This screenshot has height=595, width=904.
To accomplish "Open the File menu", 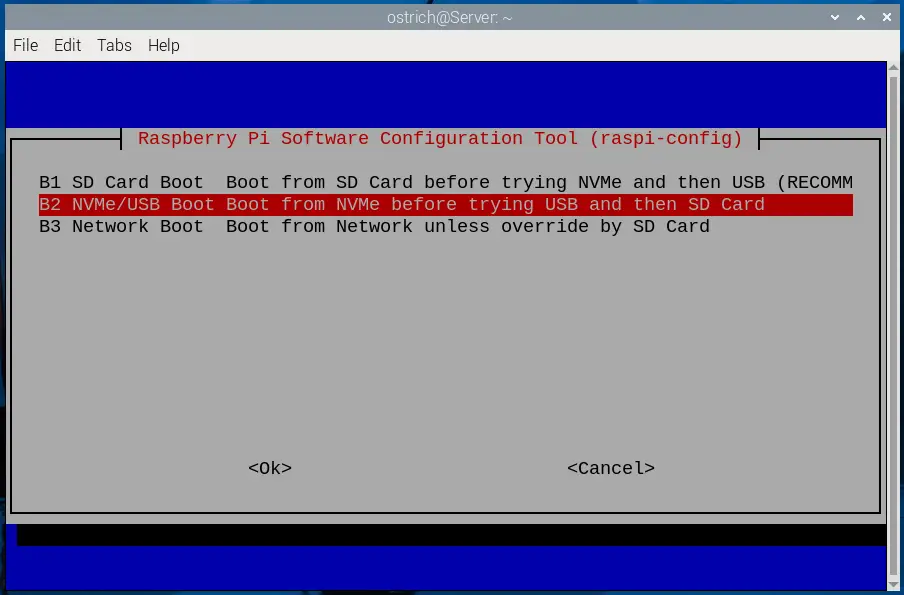I will (25, 45).
